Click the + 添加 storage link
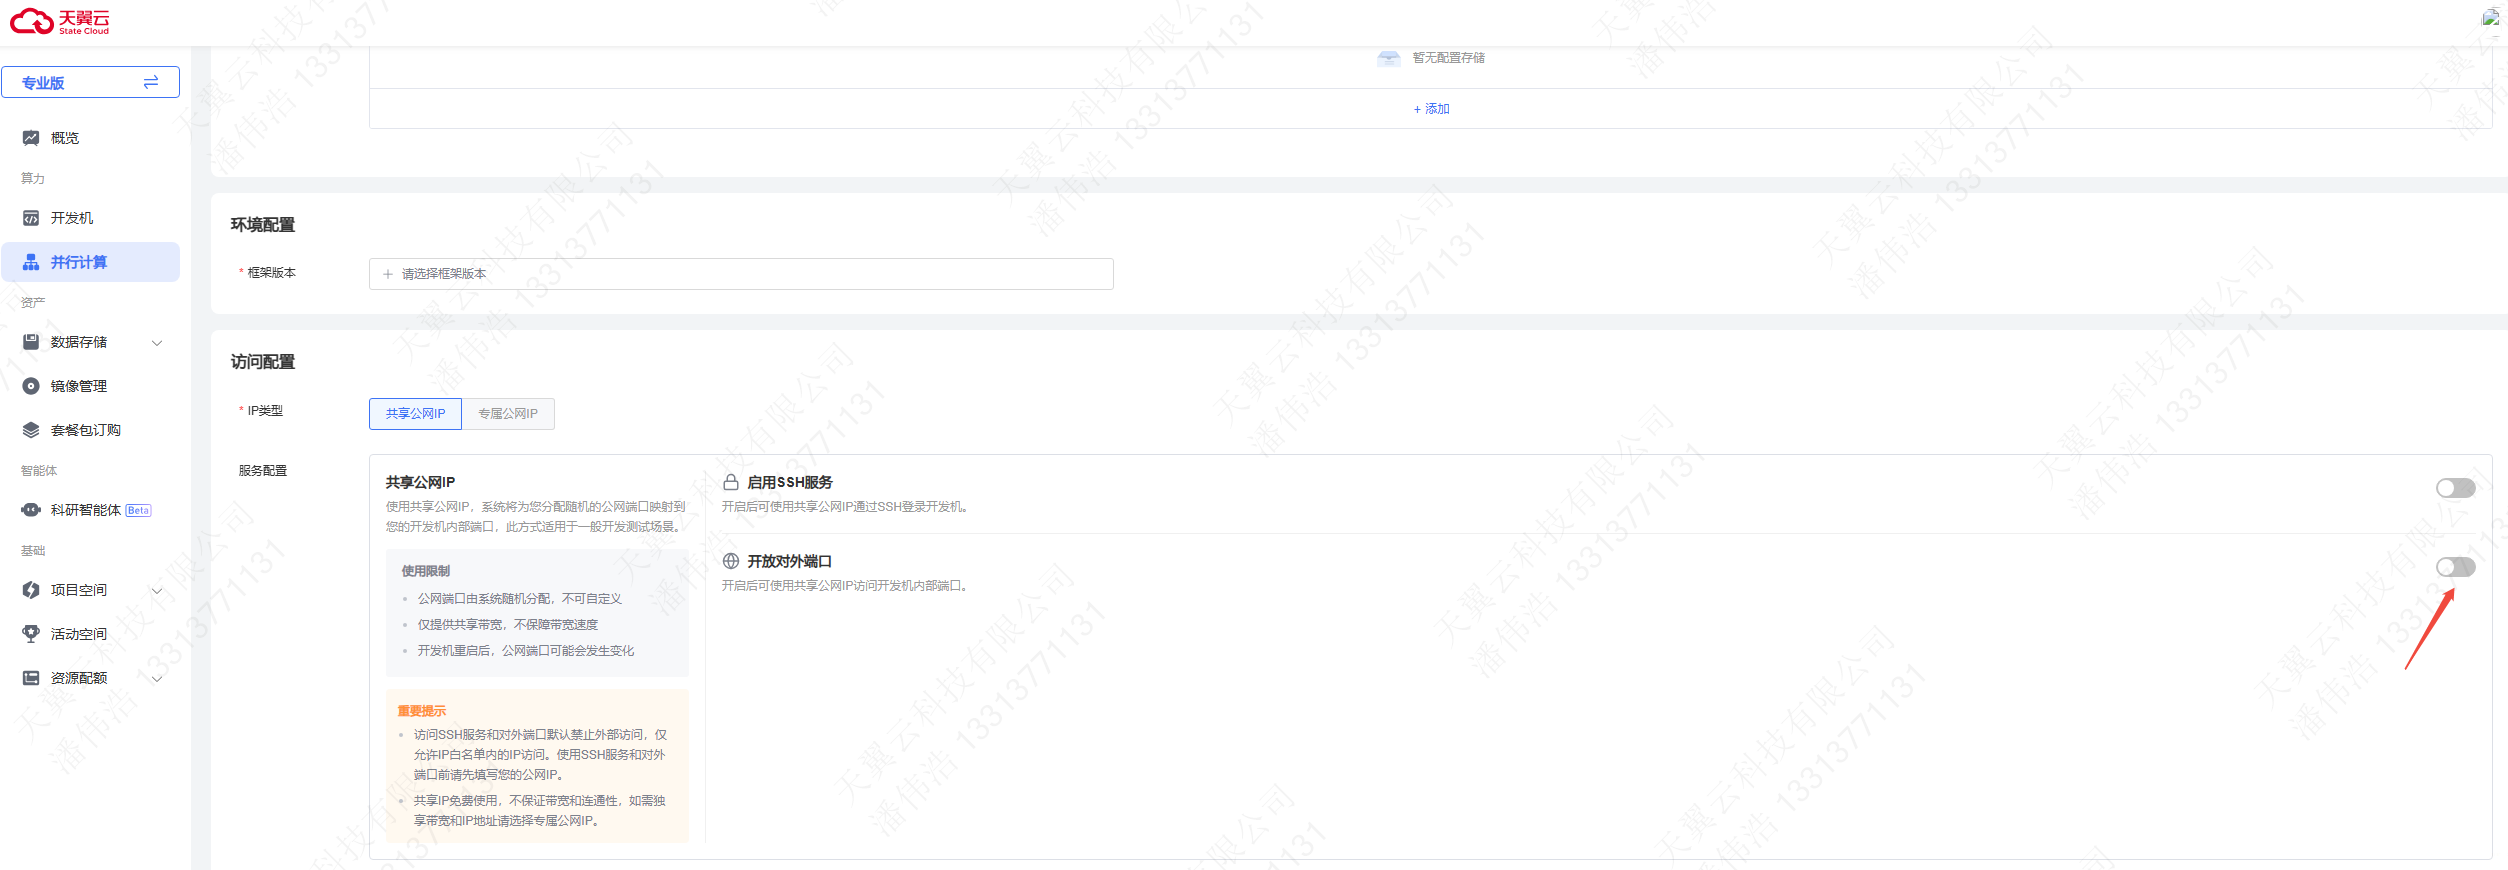The height and width of the screenshot is (870, 2508). [1431, 109]
